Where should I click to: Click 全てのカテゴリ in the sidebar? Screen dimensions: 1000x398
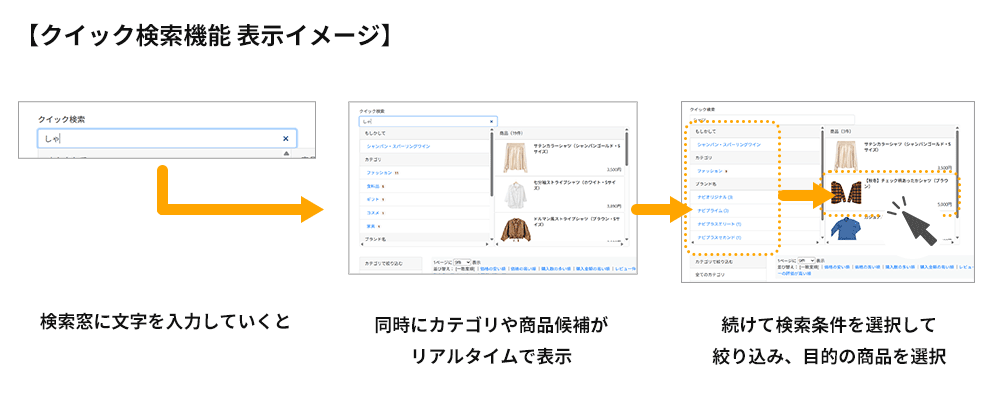[x=709, y=275]
